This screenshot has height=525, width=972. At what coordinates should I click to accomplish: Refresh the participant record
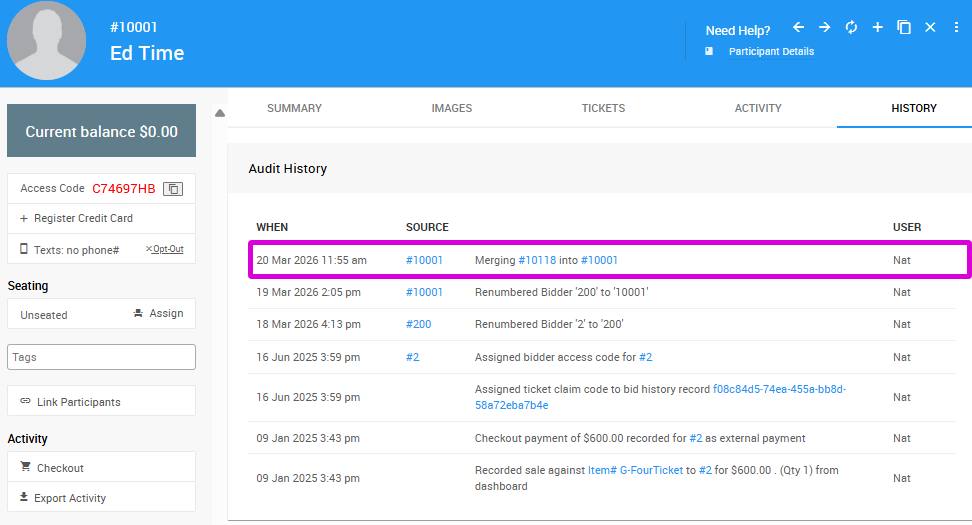tap(851, 28)
